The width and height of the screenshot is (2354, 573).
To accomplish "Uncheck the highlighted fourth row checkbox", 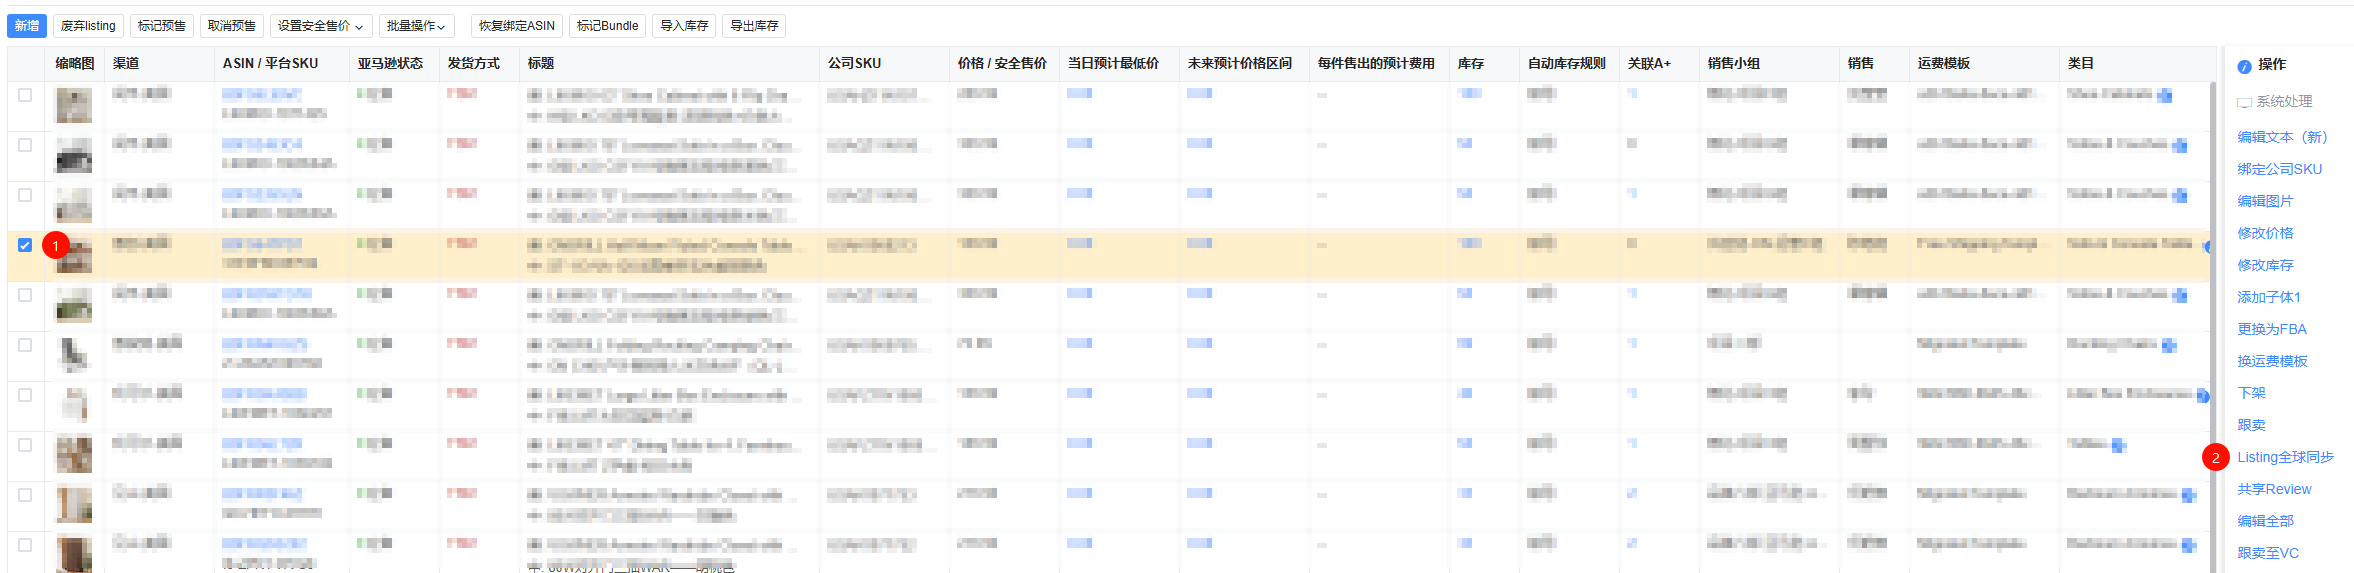I will [x=25, y=245].
